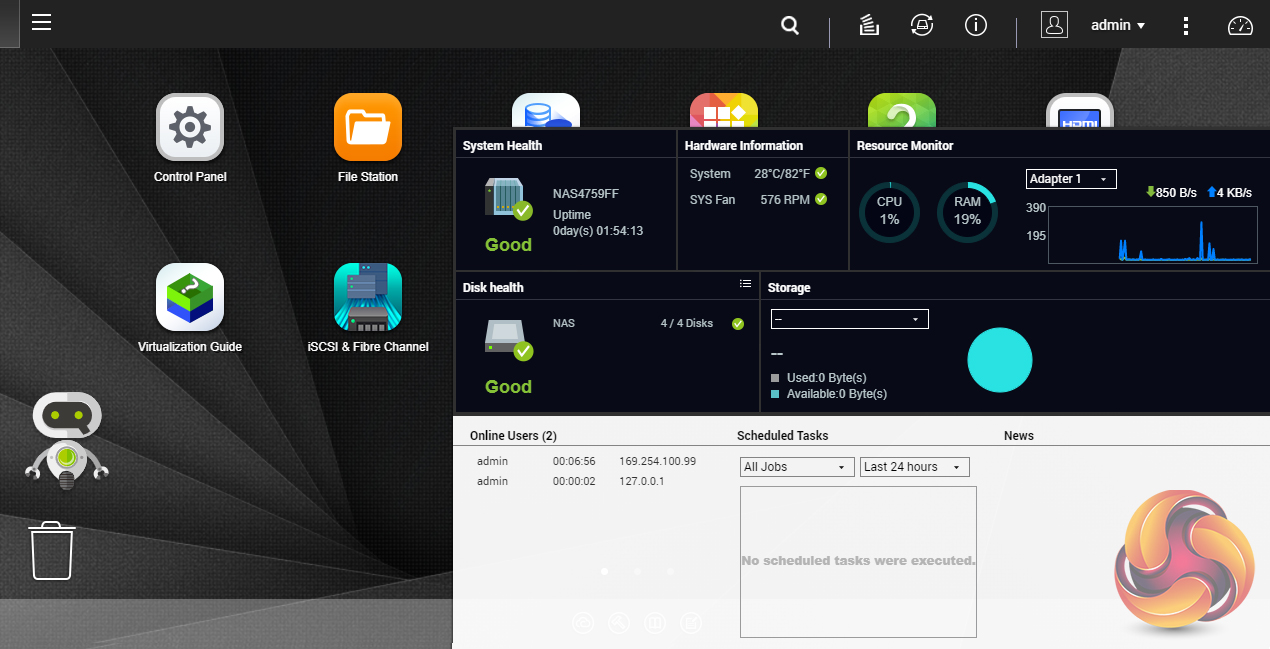Open the All Jobs filter dropdown
The image size is (1270, 649).
coord(796,467)
